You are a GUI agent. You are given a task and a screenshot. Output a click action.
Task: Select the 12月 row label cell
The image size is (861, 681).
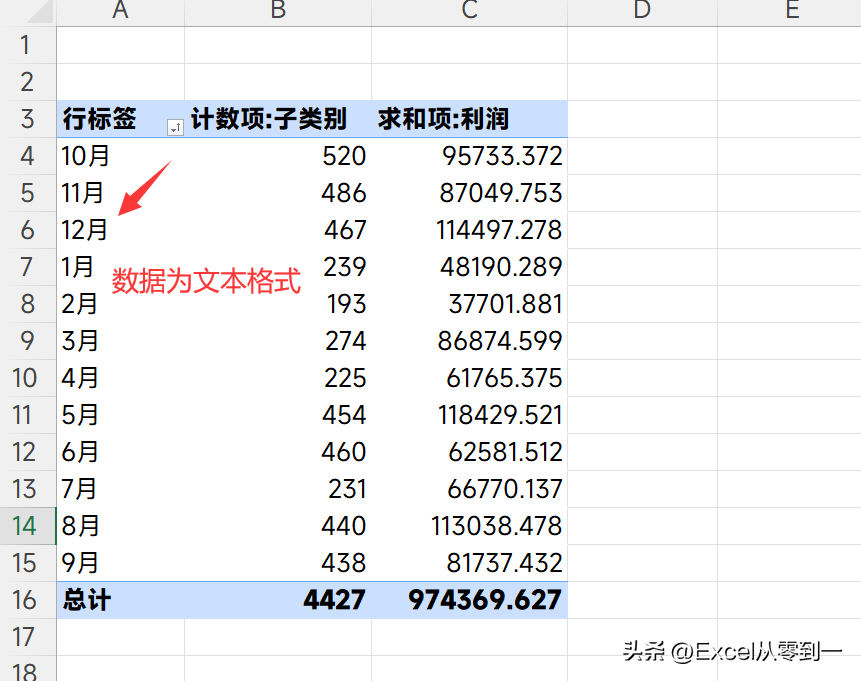click(x=120, y=230)
